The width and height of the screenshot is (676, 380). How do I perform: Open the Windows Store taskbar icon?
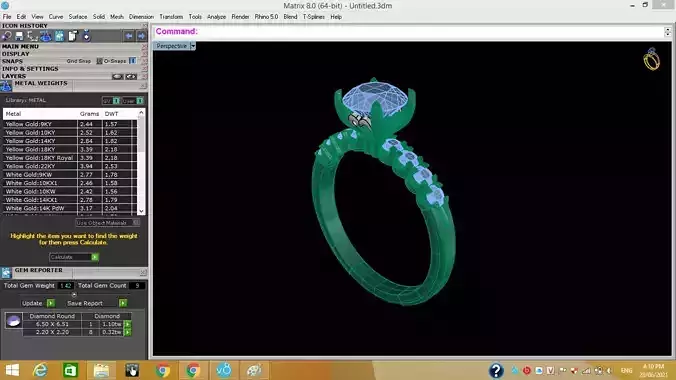click(70, 370)
